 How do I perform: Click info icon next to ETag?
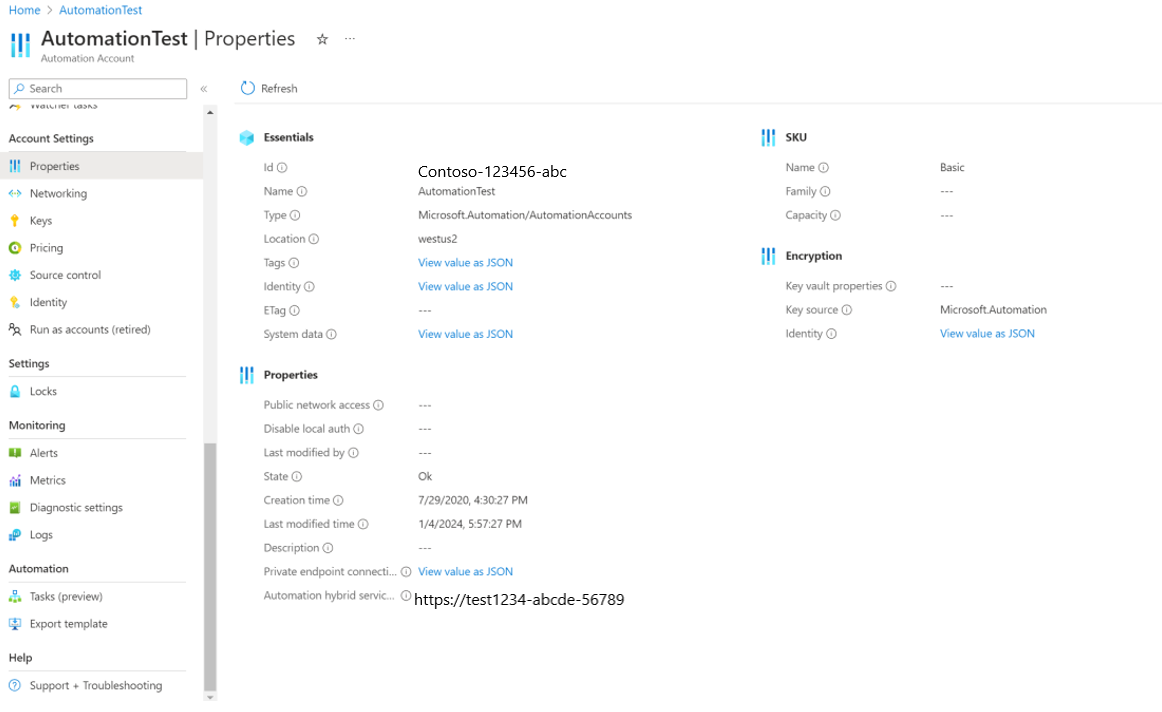point(294,310)
